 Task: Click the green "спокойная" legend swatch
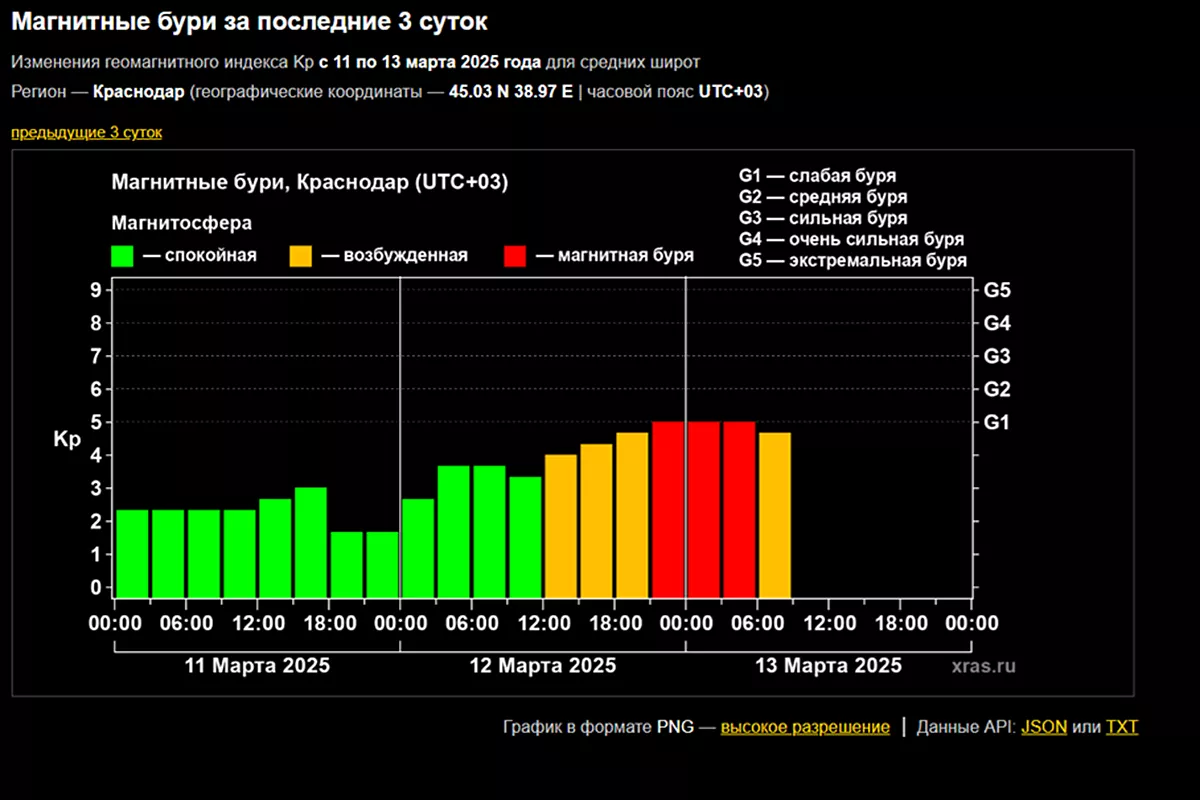click(123, 256)
